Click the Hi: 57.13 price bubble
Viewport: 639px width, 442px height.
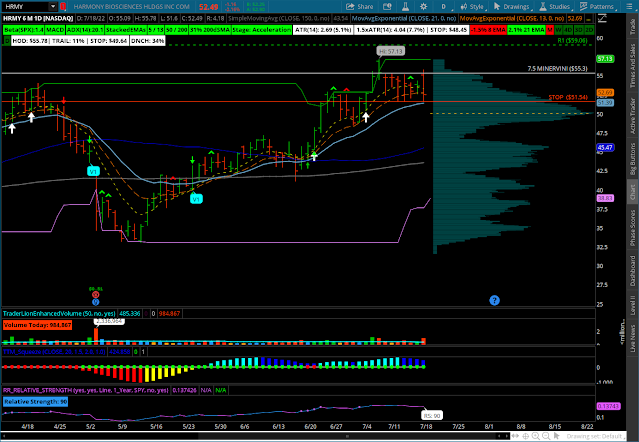tap(390, 51)
